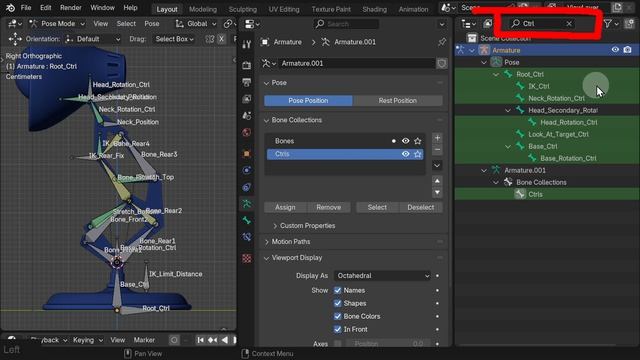Viewport: 640px width, 360px height.
Task: Open the outliner filter funnel
Action: pyautogui.click(x=608, y=24)
